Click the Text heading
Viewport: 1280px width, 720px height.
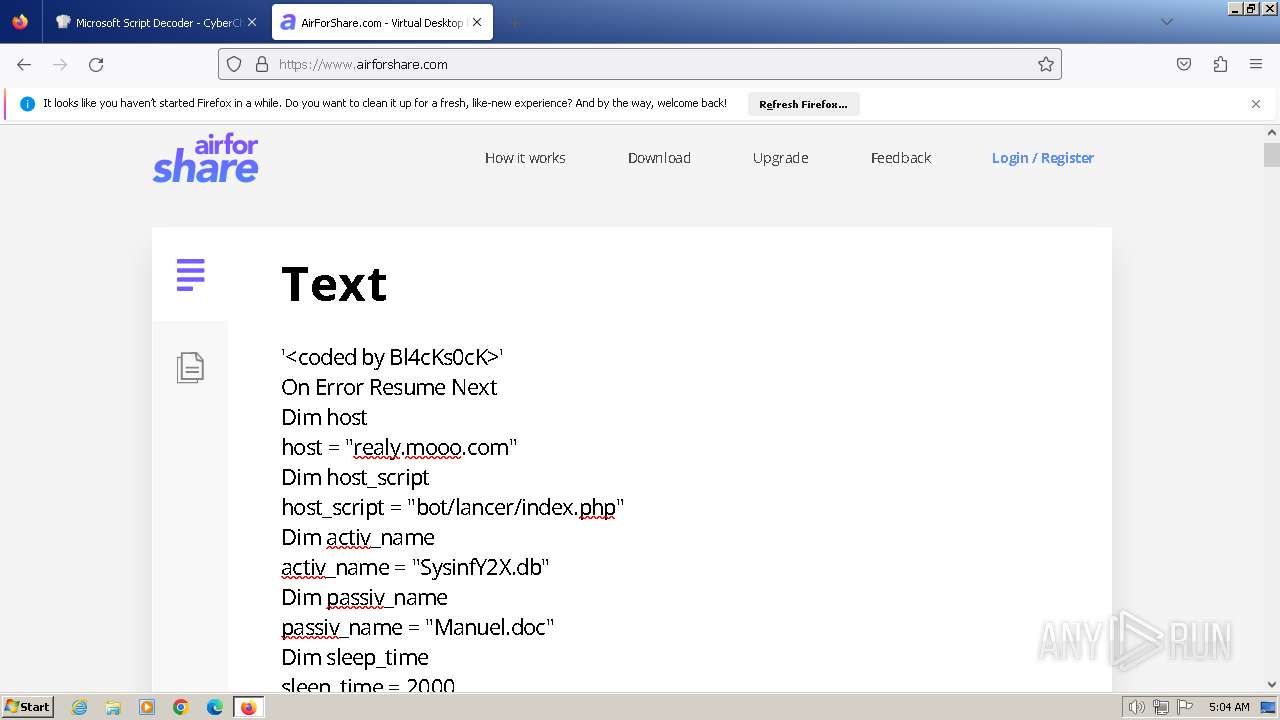pos(334,284)
